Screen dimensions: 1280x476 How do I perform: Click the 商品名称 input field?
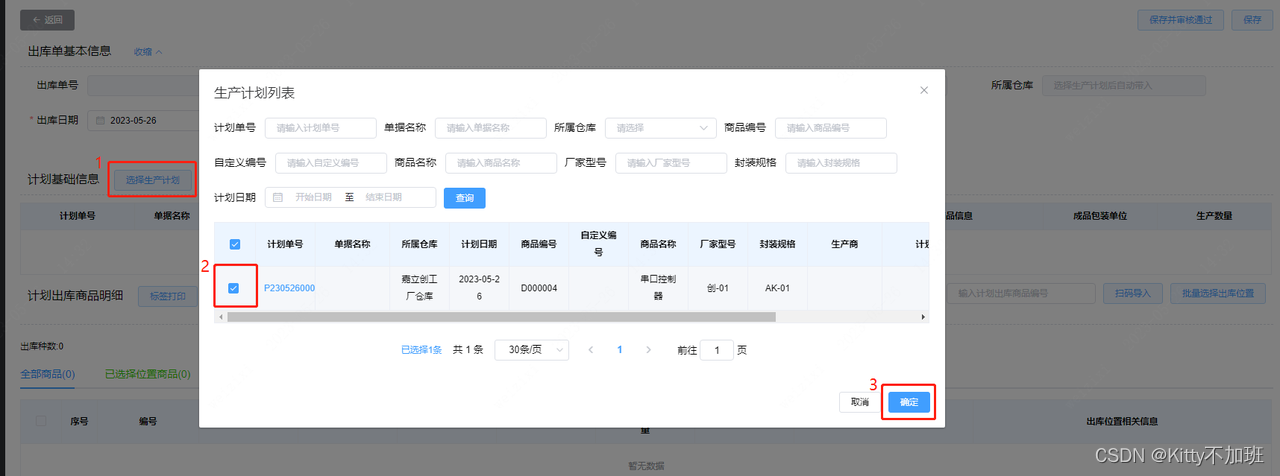501,163
